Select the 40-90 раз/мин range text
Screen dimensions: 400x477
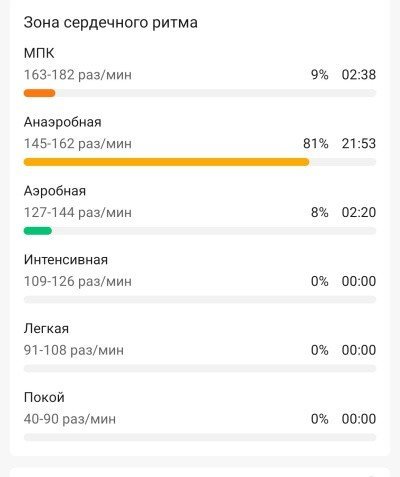pyautogui.click(x=70, y=419)
